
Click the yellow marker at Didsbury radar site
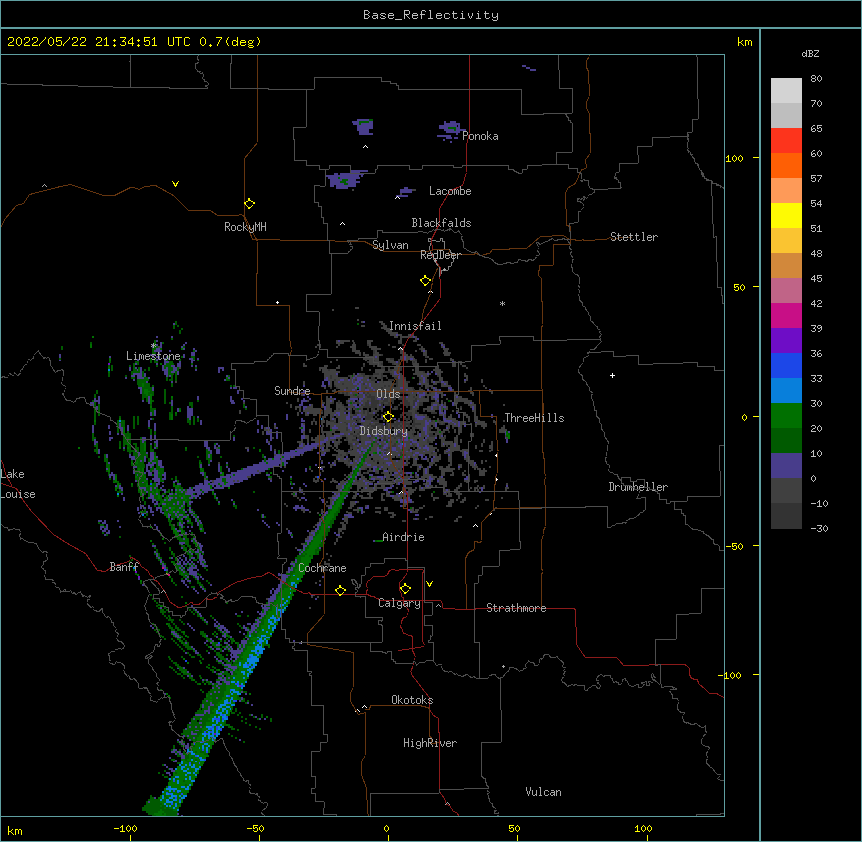[388, 417]
